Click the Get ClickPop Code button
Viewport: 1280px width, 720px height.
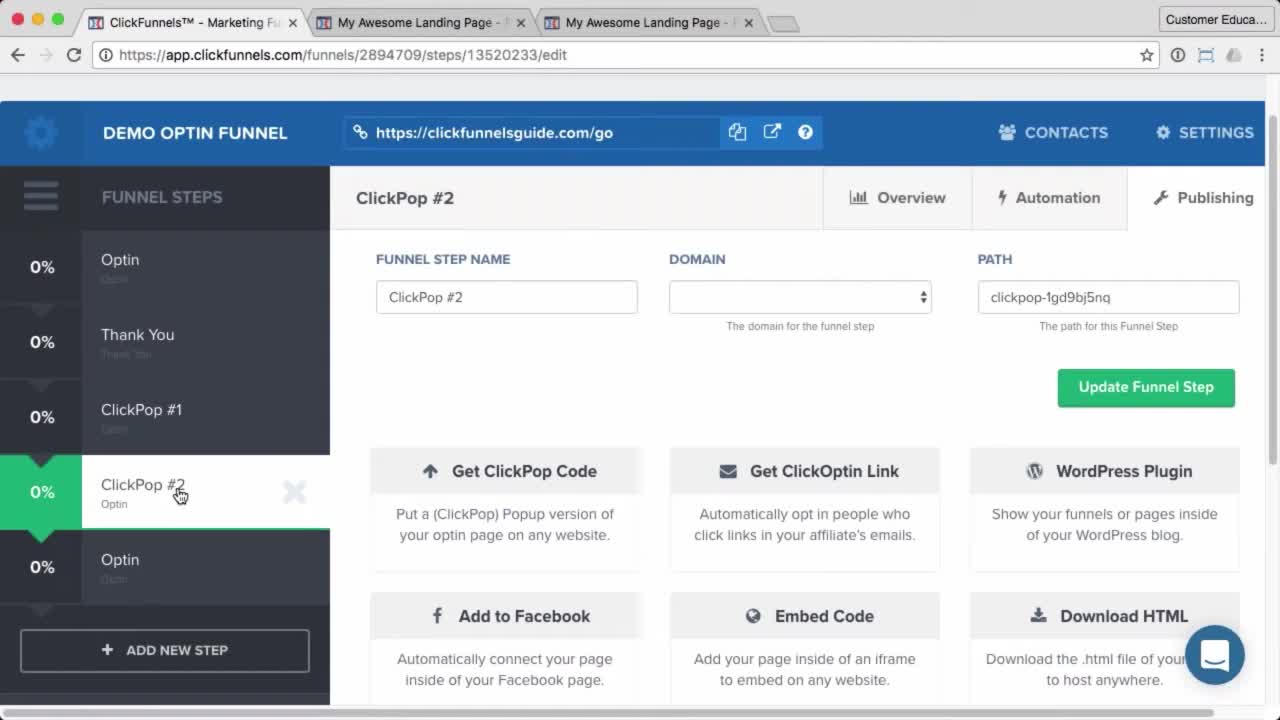click(x=505, y=471)
